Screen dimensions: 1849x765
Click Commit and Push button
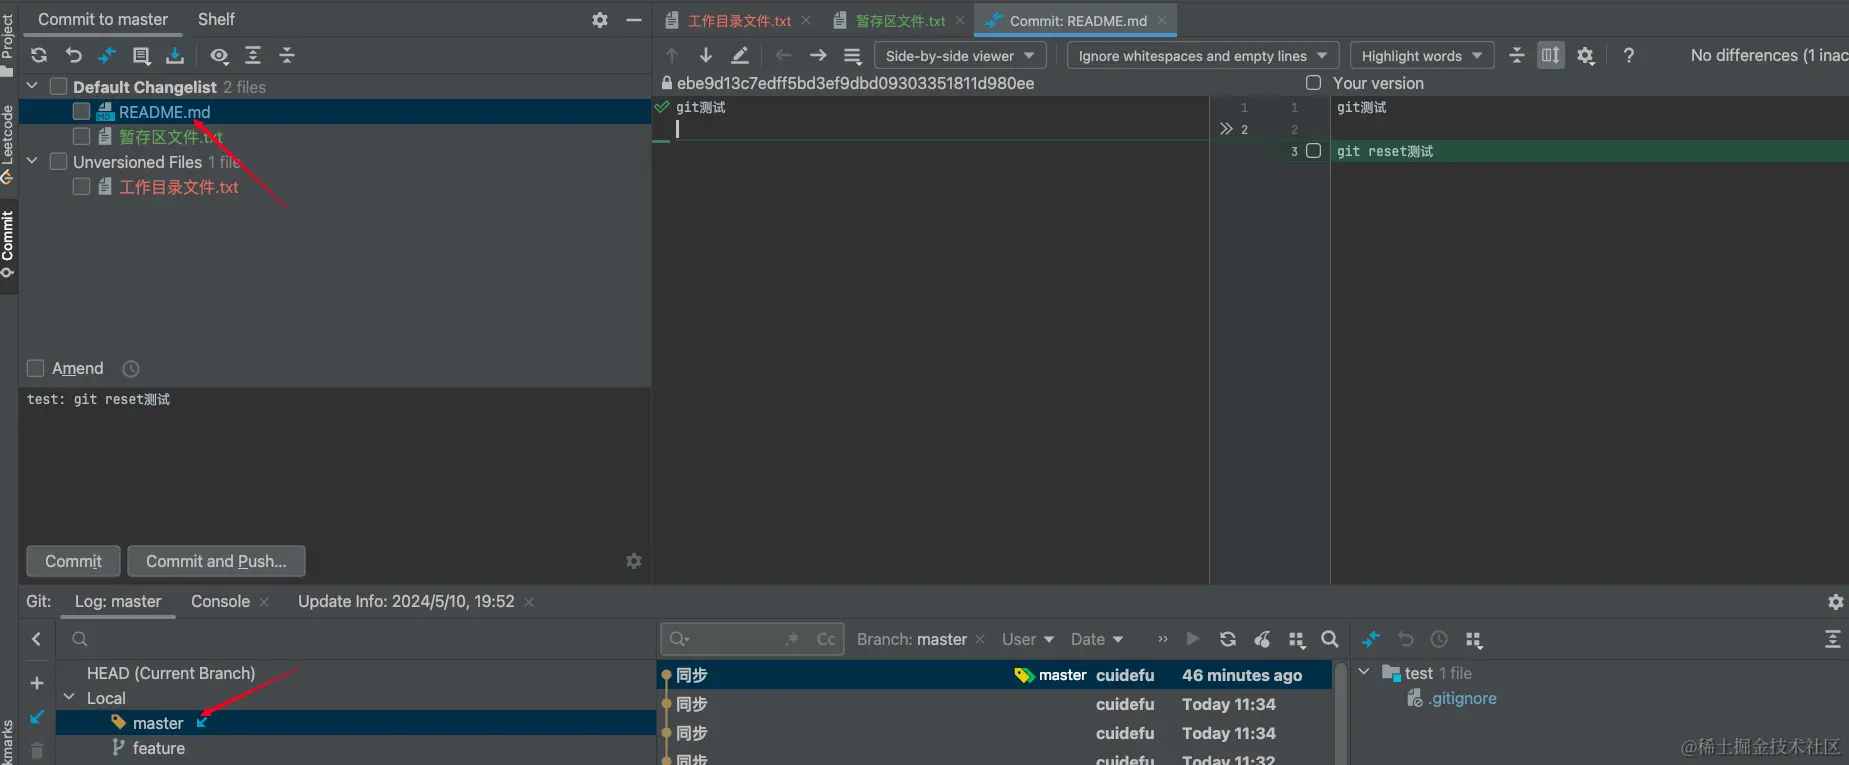click(x=216, y=562)
